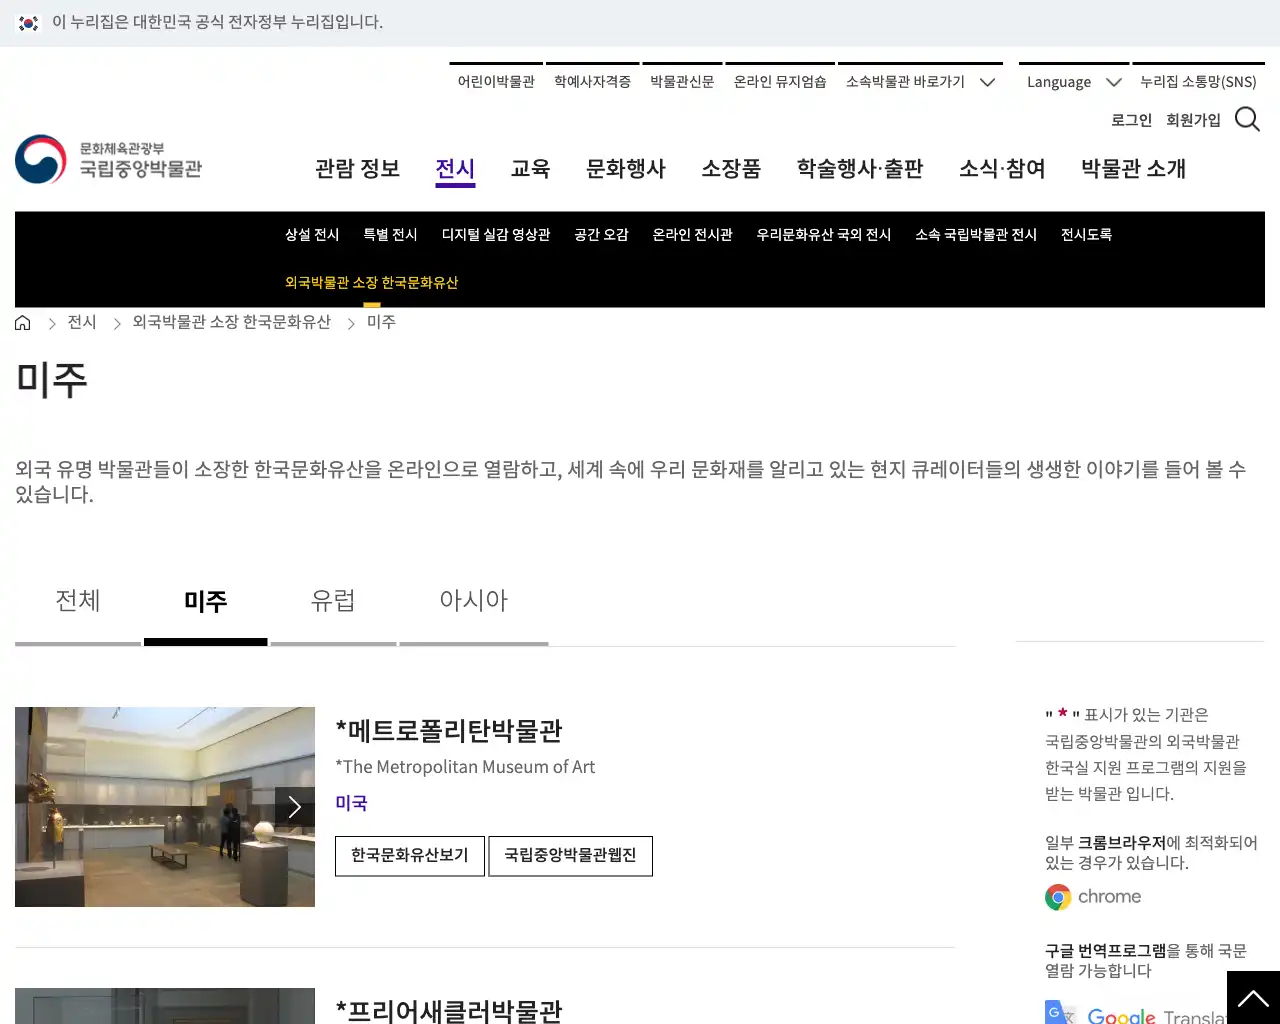
Task: Open 학예사자격증 link
Action: tap(592, 82)
